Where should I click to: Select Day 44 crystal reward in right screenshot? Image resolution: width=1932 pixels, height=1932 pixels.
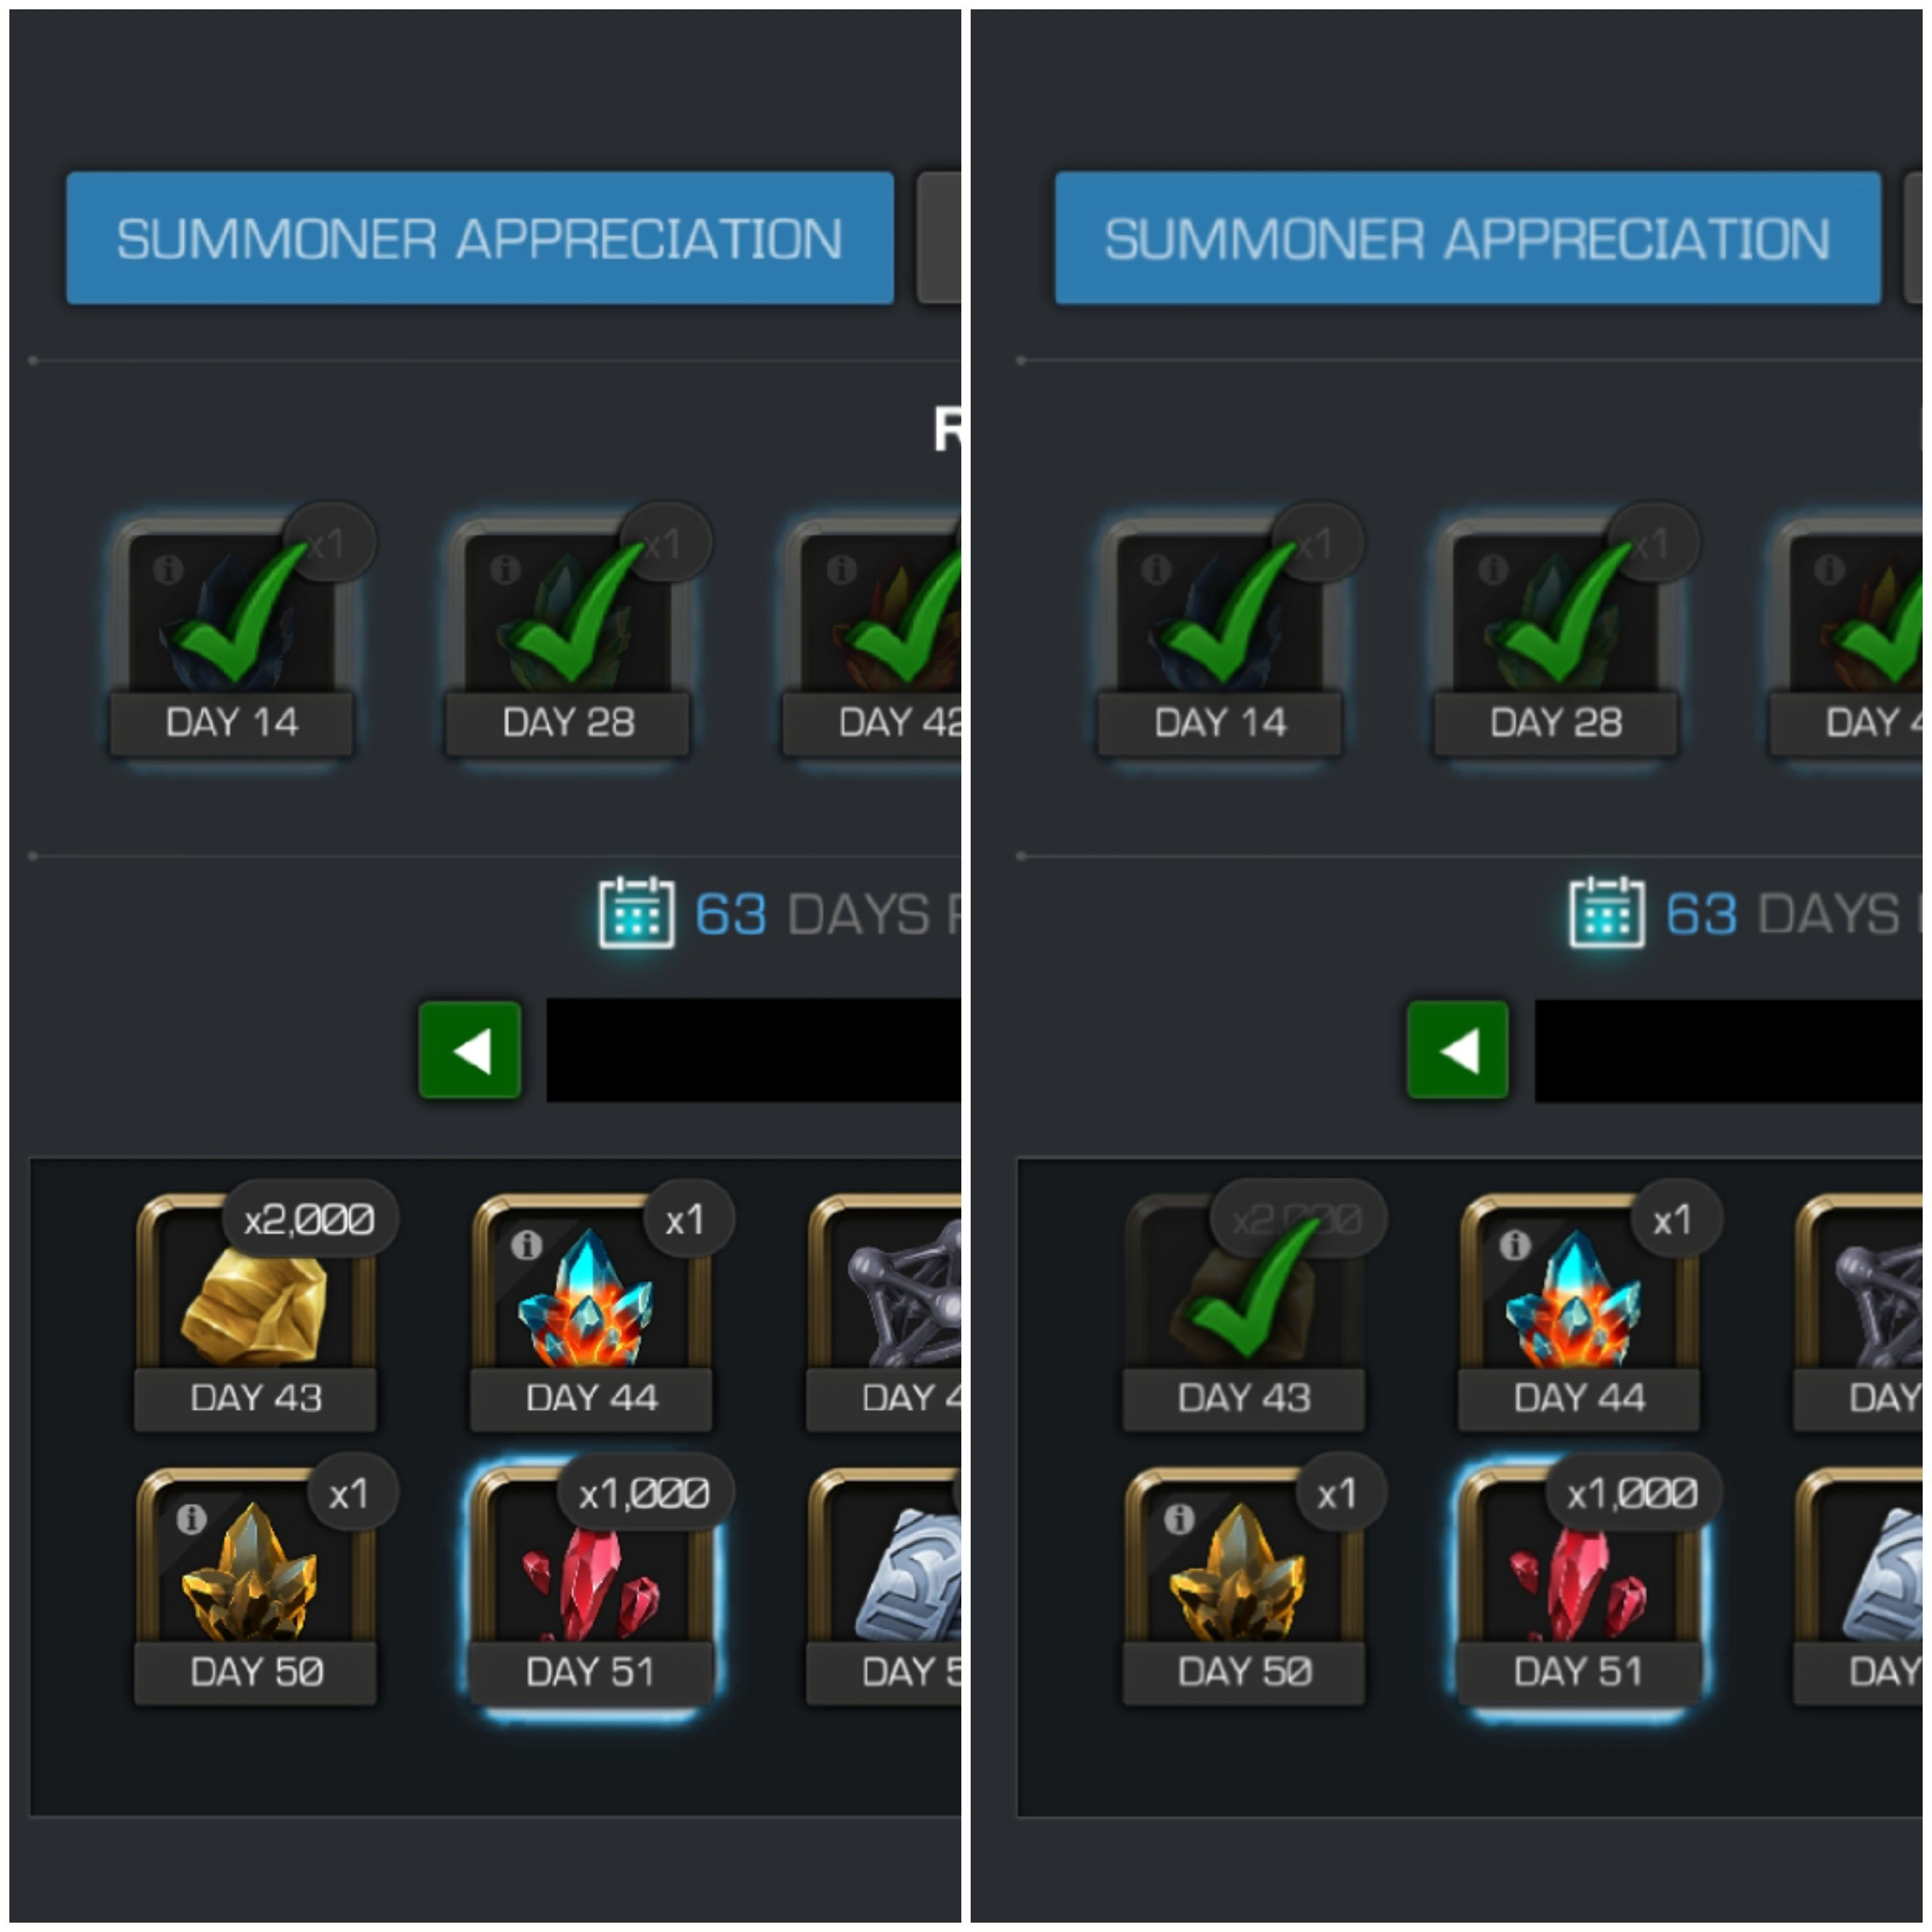1580,1311
